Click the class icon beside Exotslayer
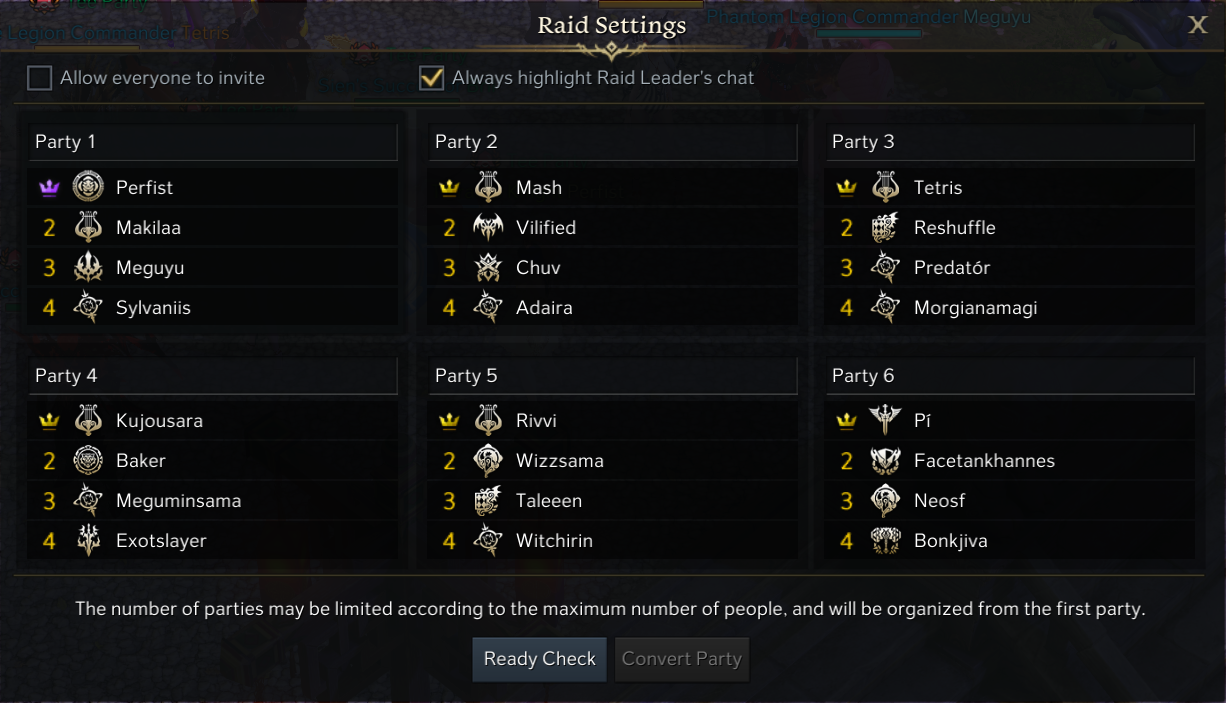 click(88, 541)
